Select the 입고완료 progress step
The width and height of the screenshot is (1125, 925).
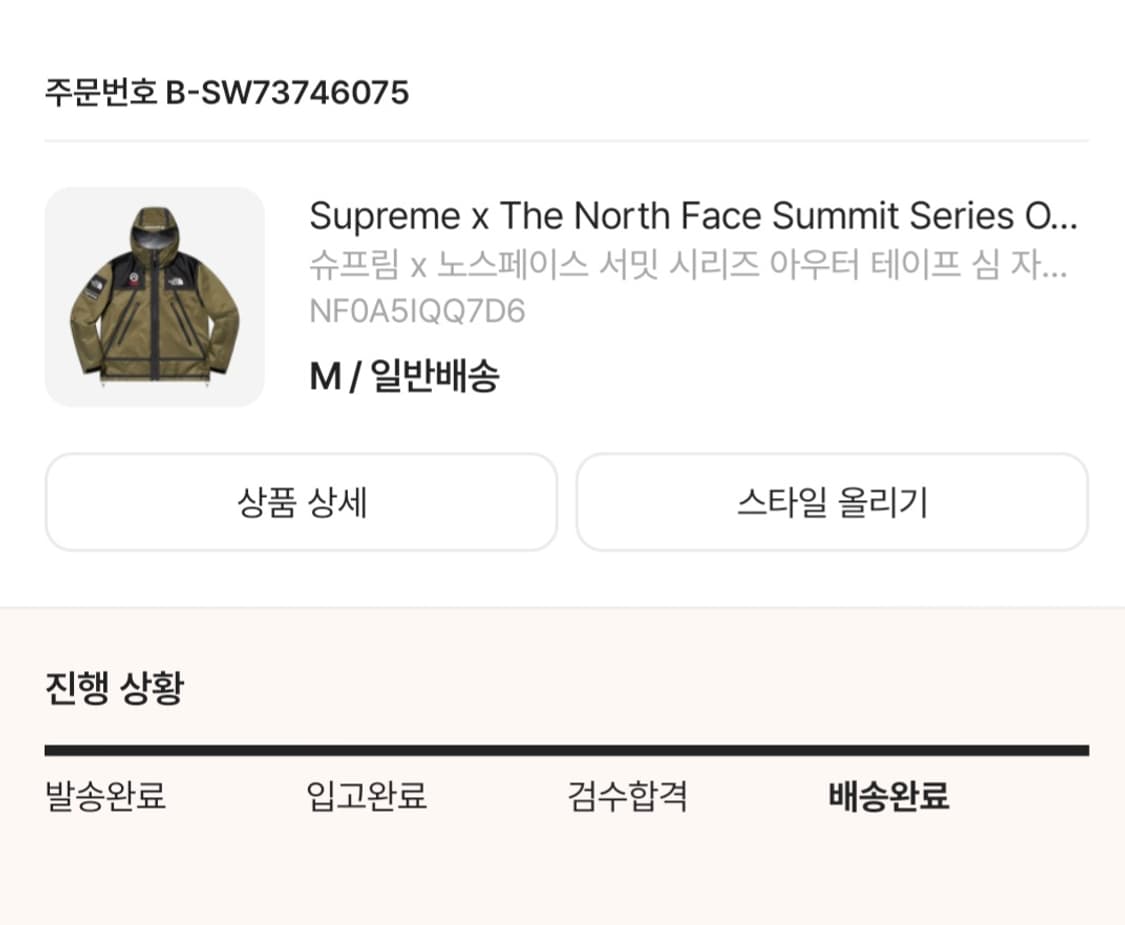[367, 797]
